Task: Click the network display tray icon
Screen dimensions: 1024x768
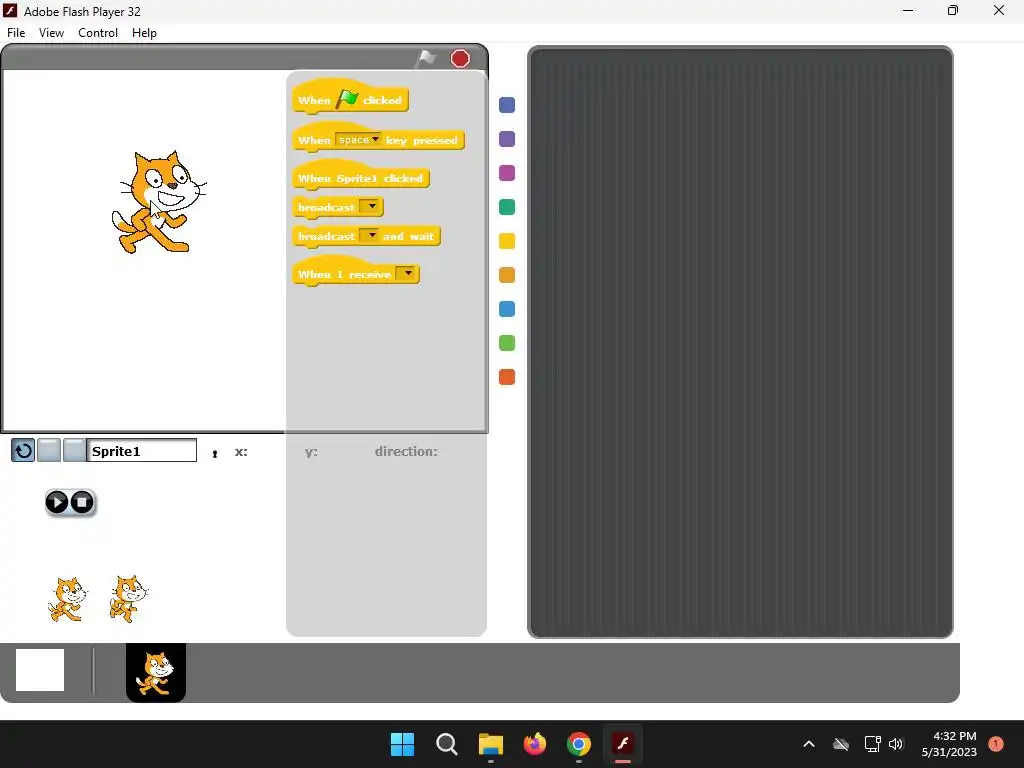Action: pyautogui.click(x=872, y=744)
